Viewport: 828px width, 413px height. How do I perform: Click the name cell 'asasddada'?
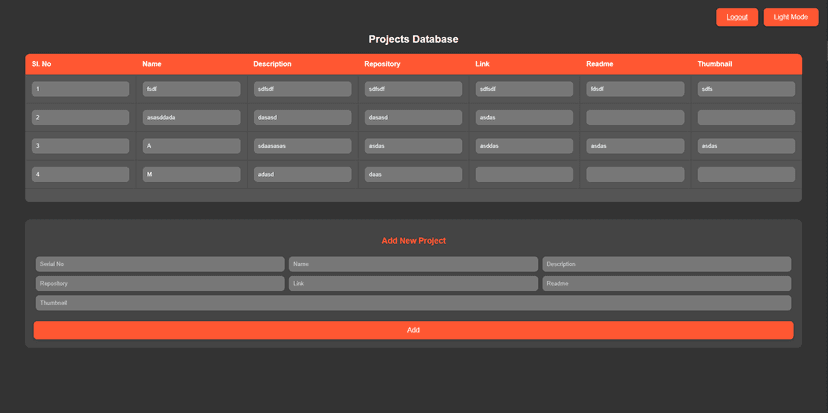coord(192,117)
